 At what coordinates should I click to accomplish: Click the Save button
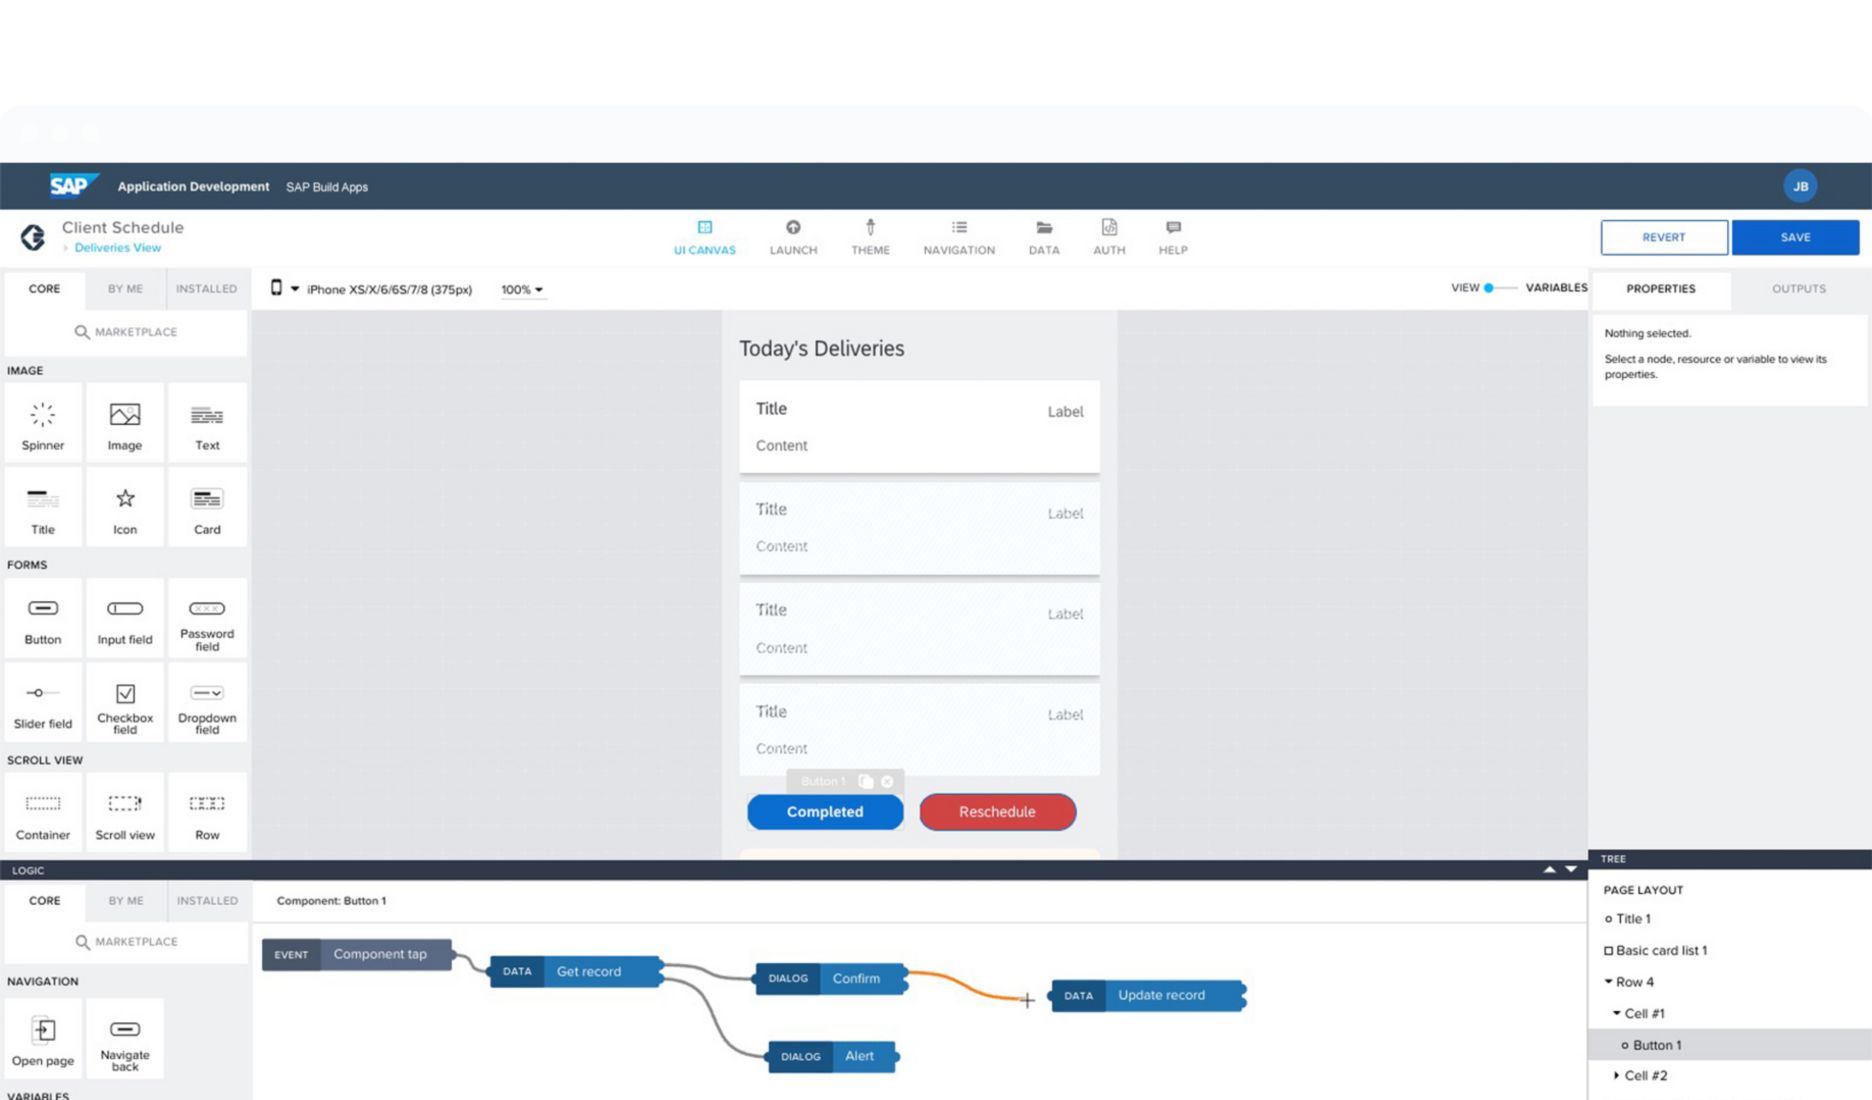tap(1795, 238)
